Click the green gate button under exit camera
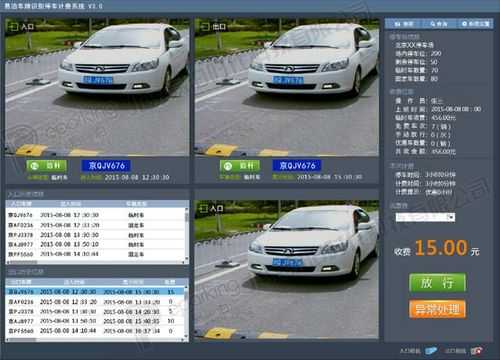The image size is (500, 360). [x=240, y=166]
